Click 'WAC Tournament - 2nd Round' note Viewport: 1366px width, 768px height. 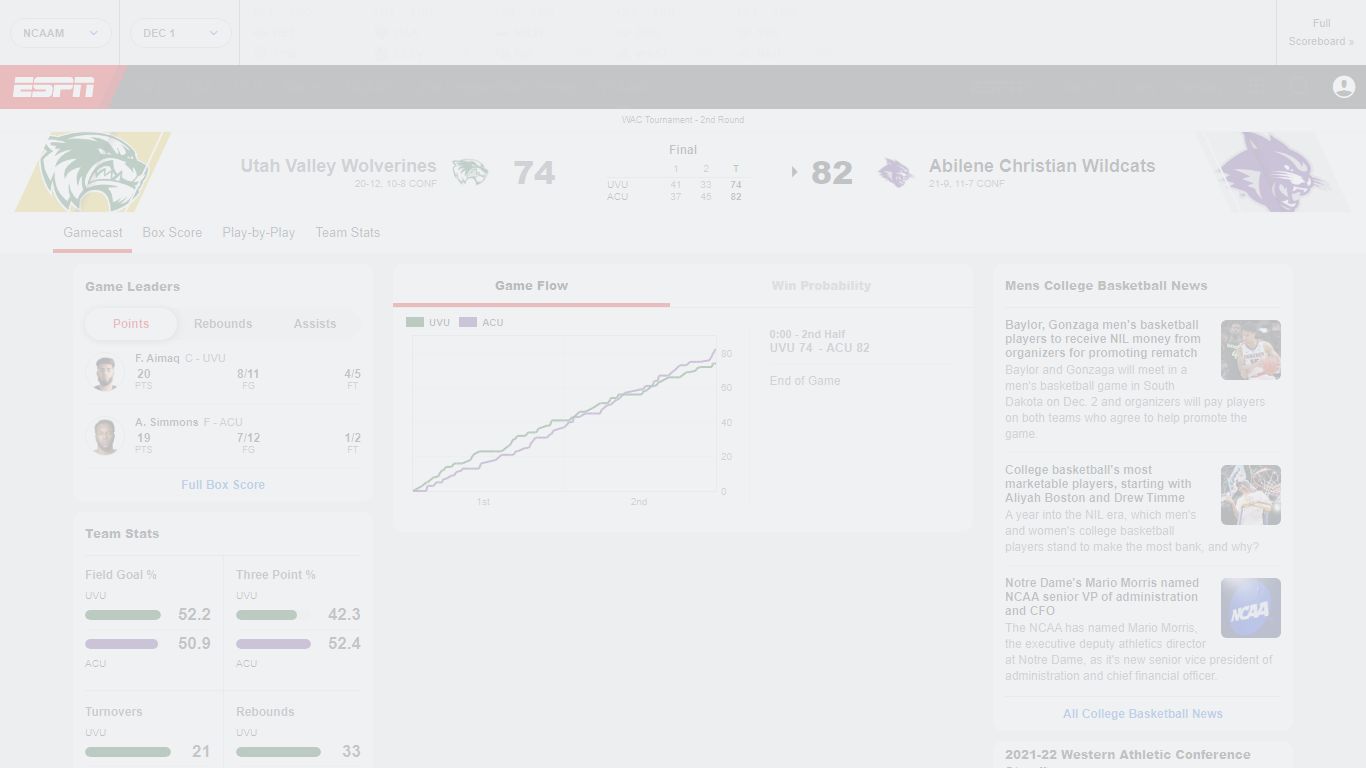click(x=683, y=120)
